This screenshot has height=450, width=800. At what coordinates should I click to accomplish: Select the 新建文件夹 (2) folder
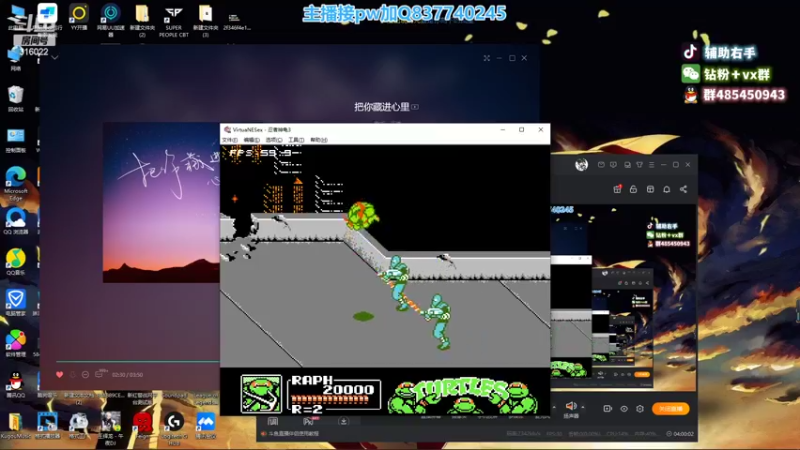coord(142,20)
